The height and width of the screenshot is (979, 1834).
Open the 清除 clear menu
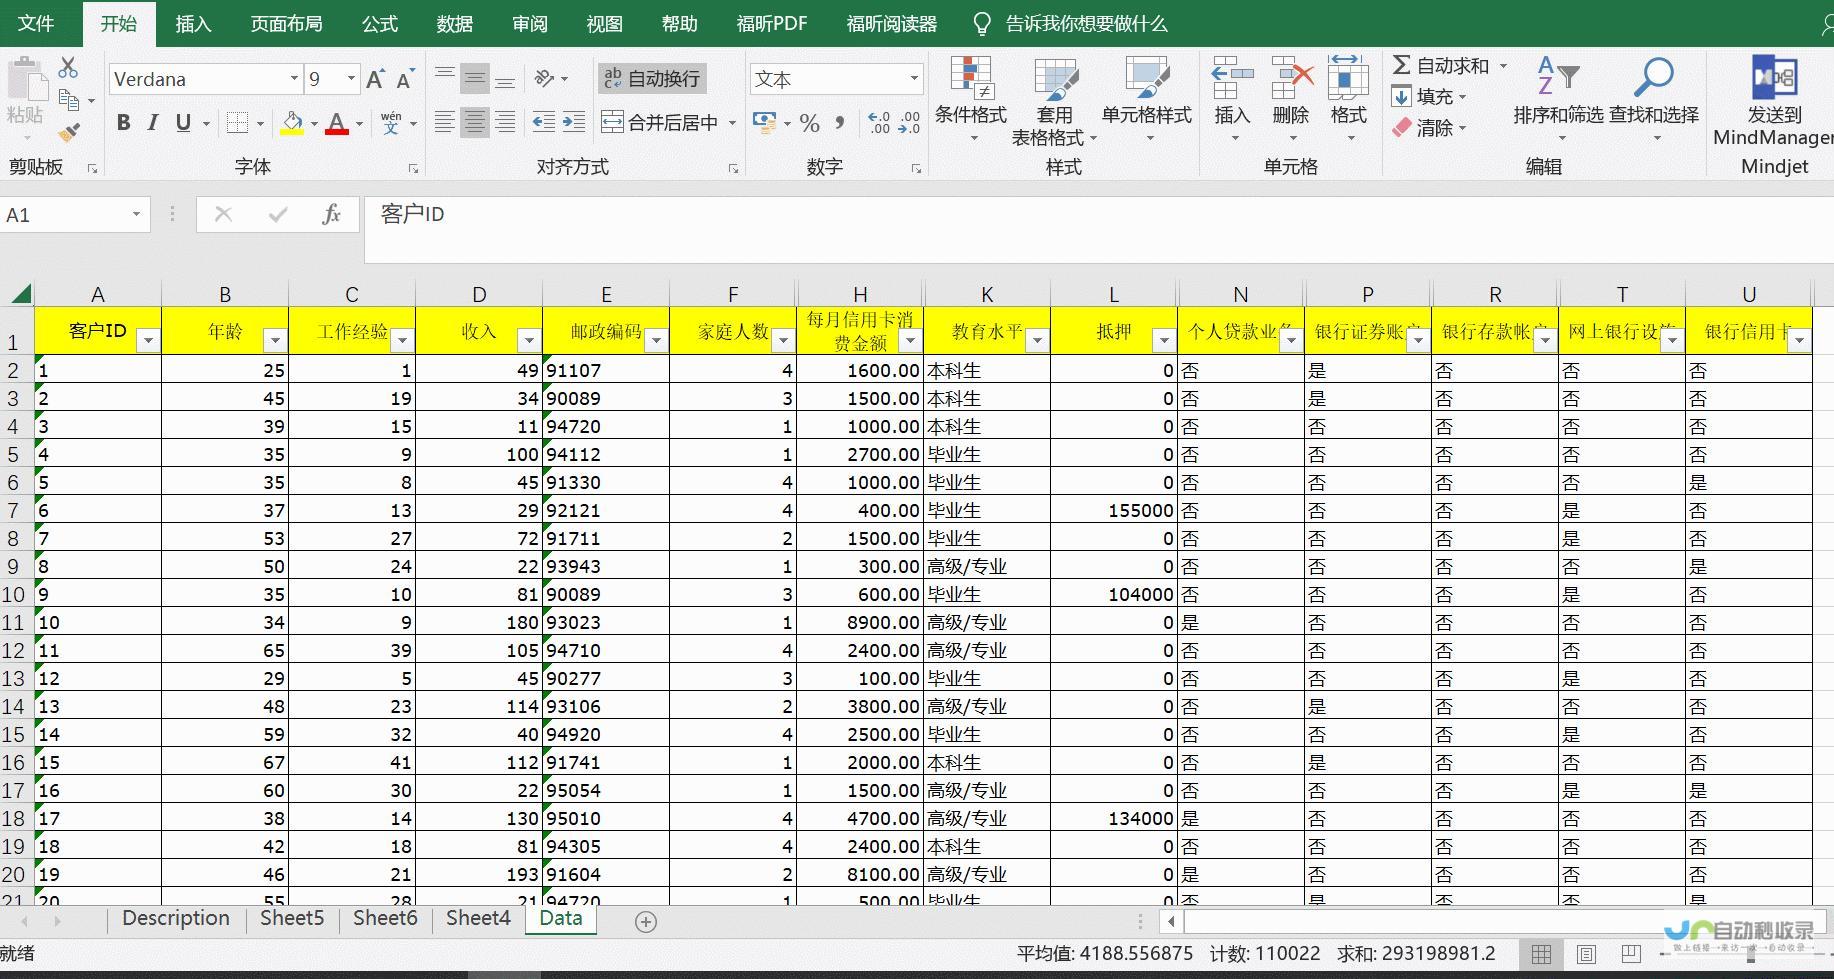click(1428, 127)
